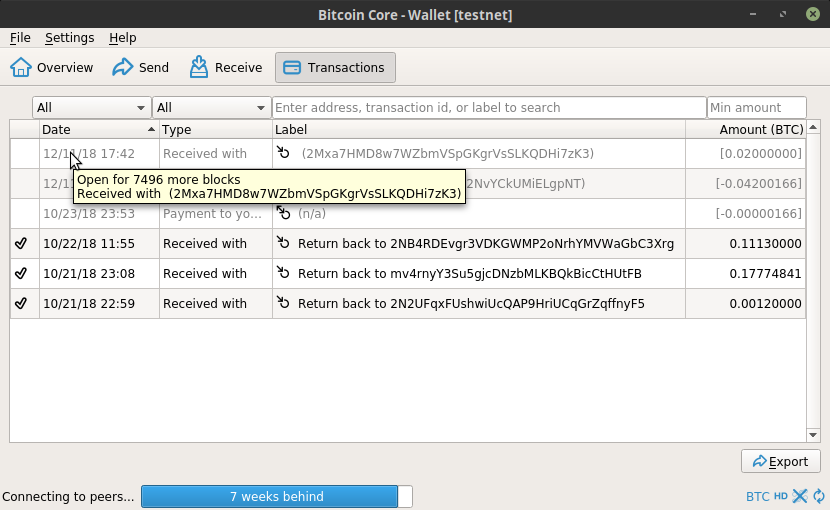This screenshot has width=830, height=510.
Task: Open the File menu
Action: (x=20, y=38)
